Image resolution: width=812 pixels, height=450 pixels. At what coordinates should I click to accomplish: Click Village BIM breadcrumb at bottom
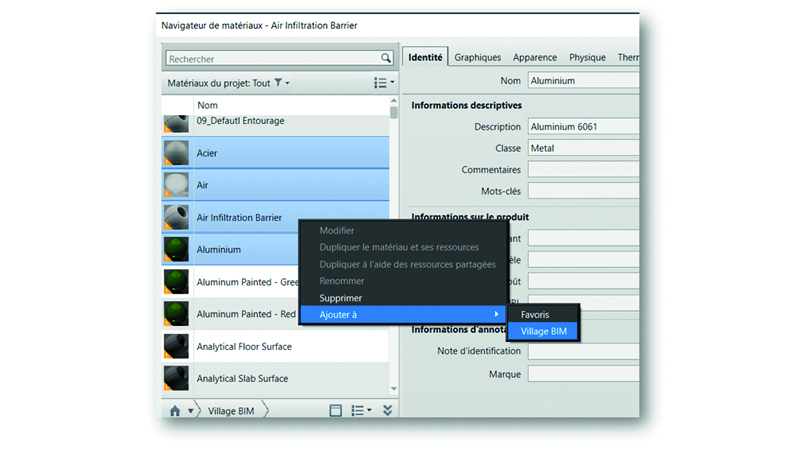(231, 411)
